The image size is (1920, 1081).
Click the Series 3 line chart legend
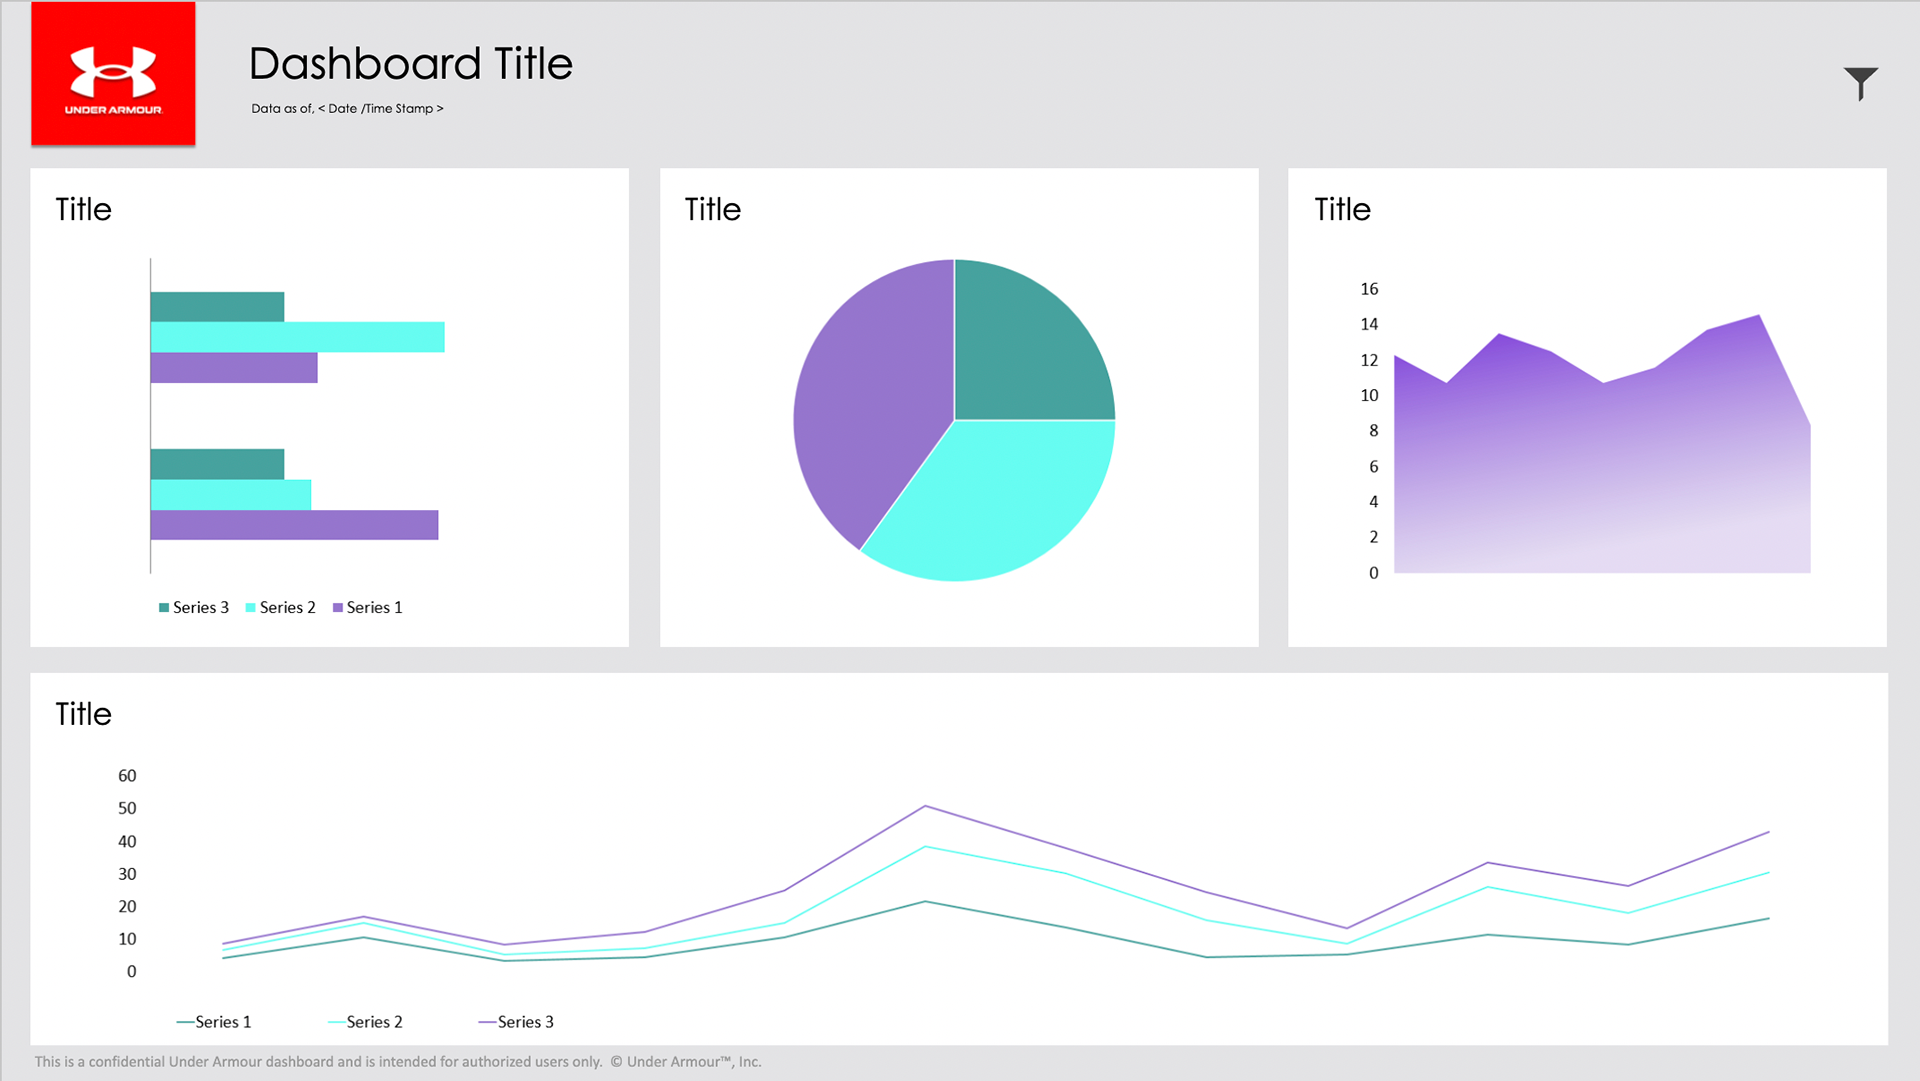(516, 1022)
